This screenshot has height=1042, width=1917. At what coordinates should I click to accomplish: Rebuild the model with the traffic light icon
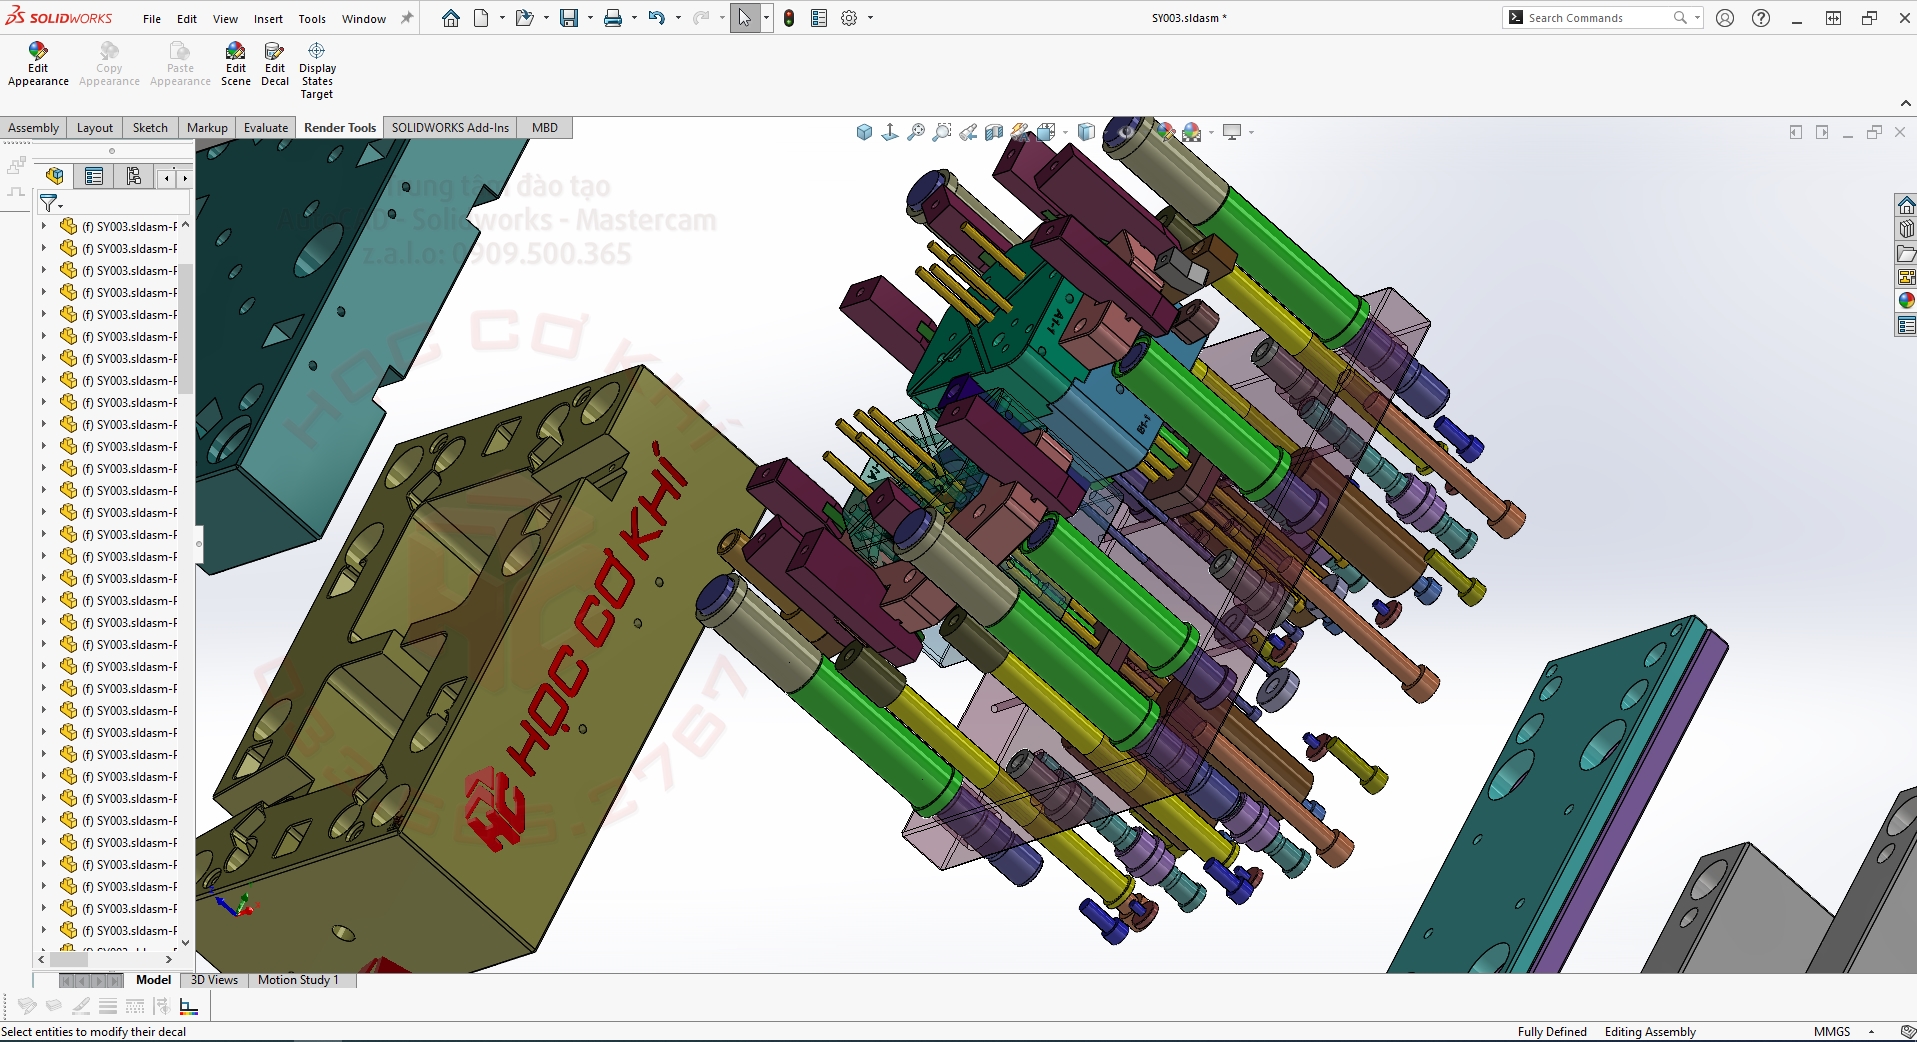coord(789,18)
